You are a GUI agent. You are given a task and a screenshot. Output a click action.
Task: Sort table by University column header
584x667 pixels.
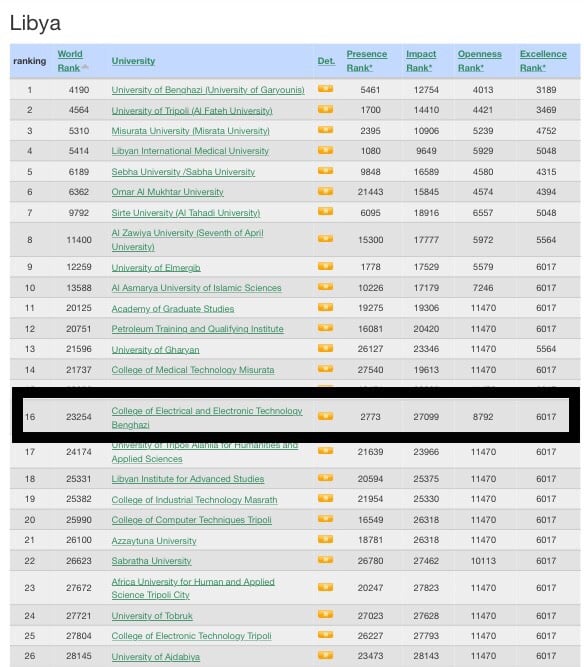(x=133, y=61)
